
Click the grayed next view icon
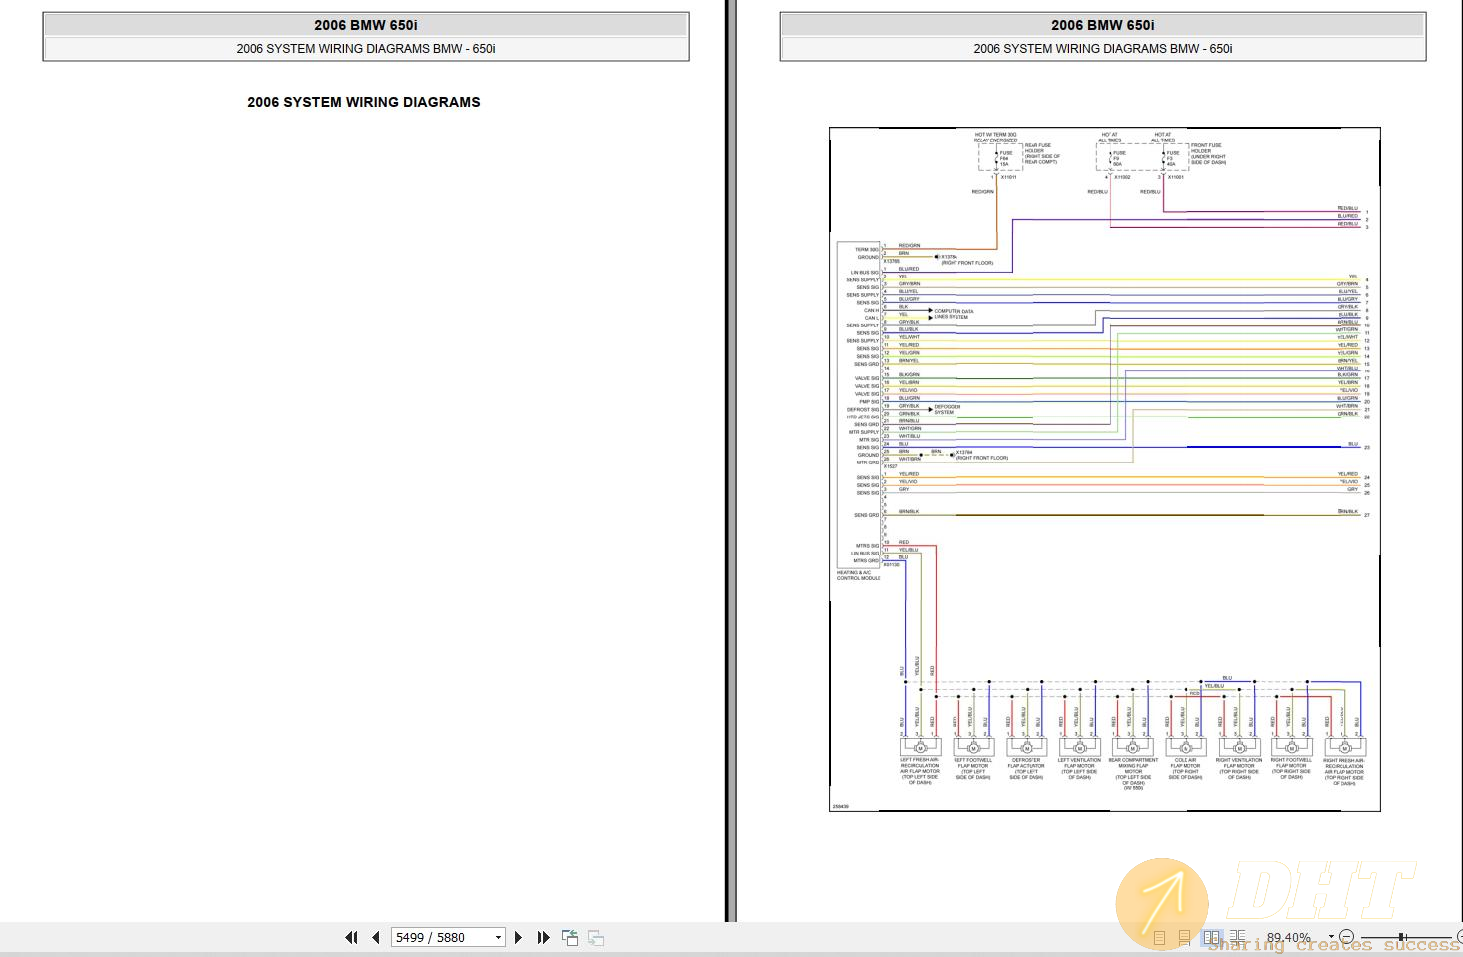596,937
